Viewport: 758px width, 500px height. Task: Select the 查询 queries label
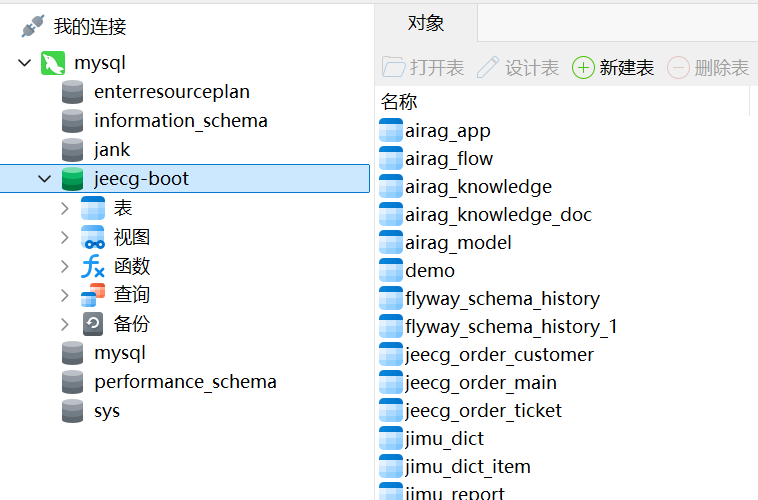click(x=132, y=295)
